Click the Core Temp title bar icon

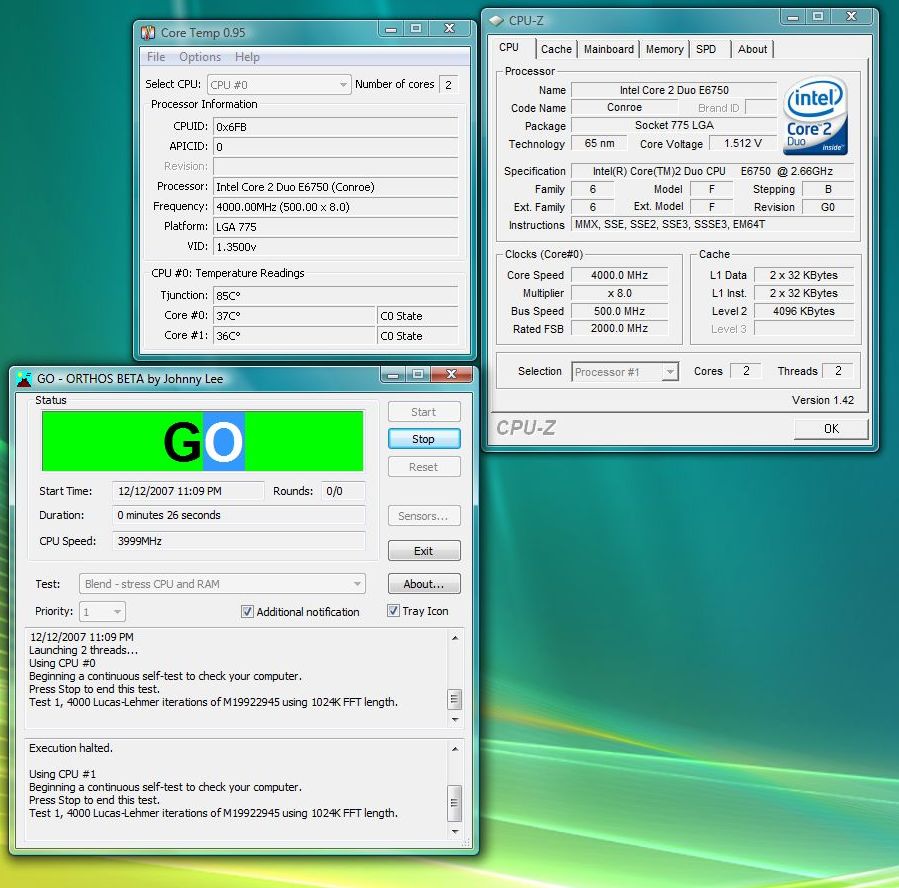point(148,33)
